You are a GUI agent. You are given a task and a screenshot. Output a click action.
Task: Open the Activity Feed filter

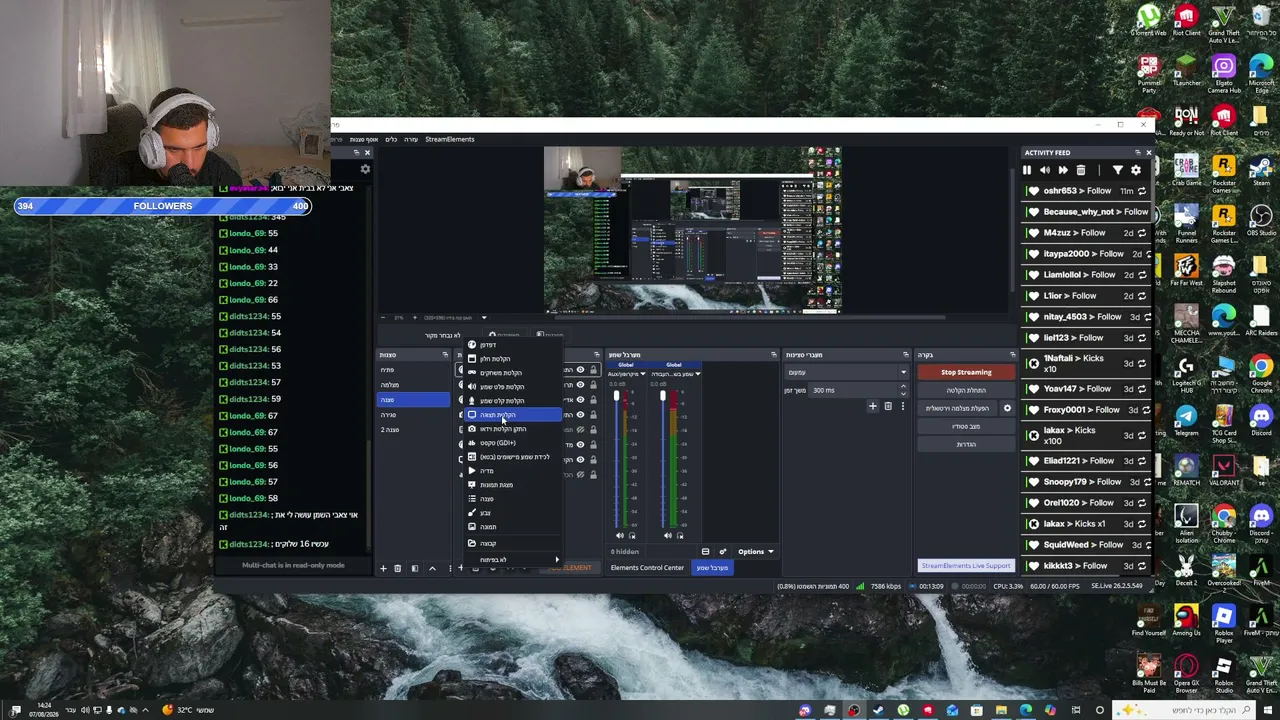point(1117,170)
